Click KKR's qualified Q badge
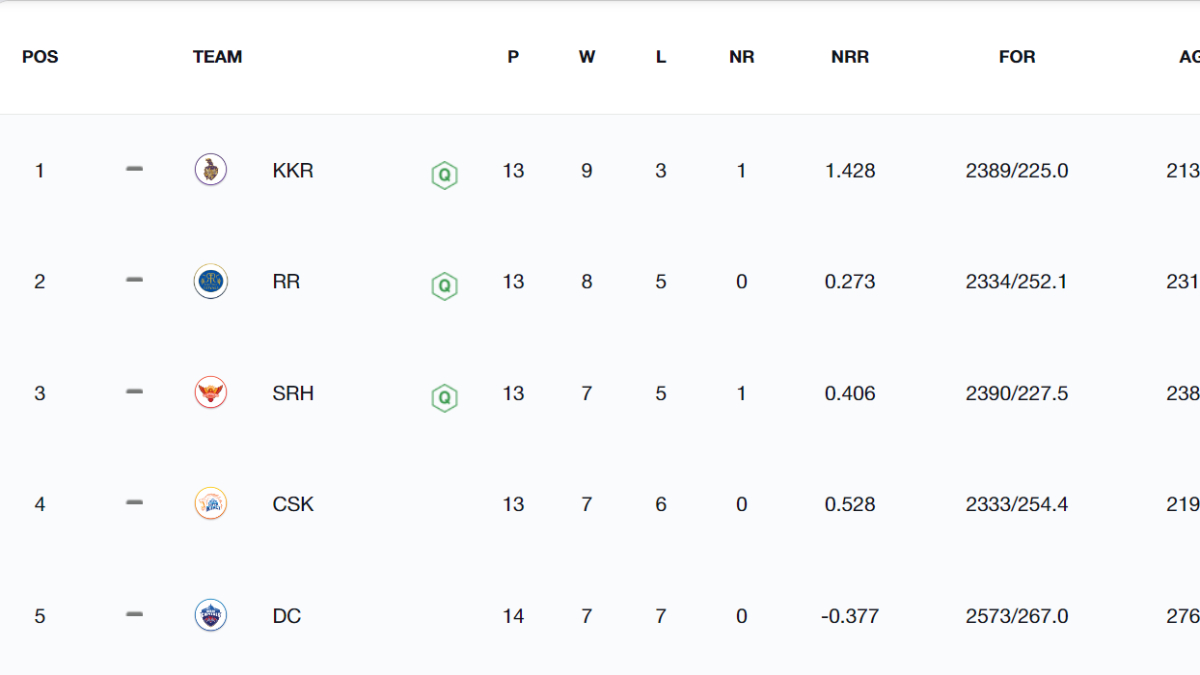 point(444,176)
